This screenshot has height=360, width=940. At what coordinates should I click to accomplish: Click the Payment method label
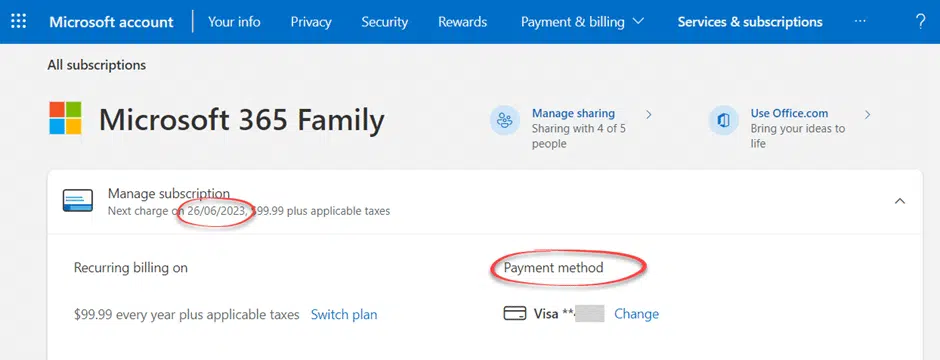(553, 268)
